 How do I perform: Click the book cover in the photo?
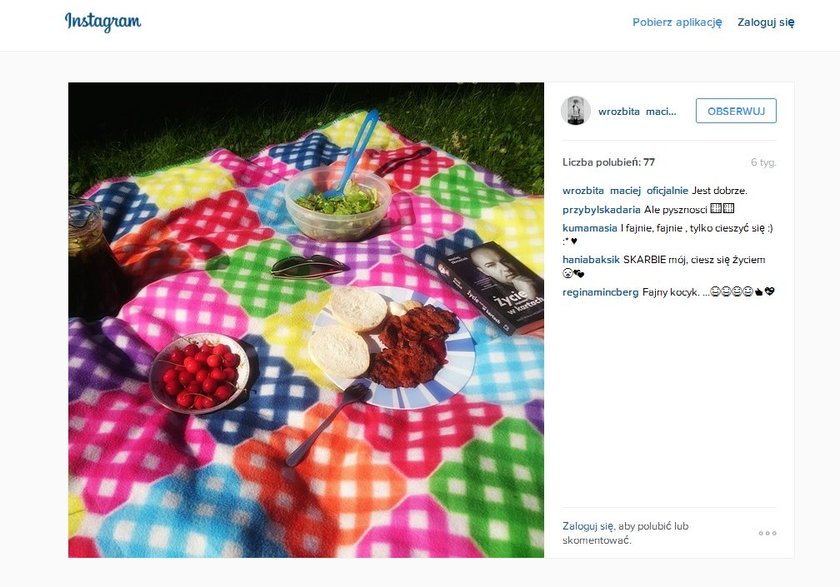coord(492,287)
